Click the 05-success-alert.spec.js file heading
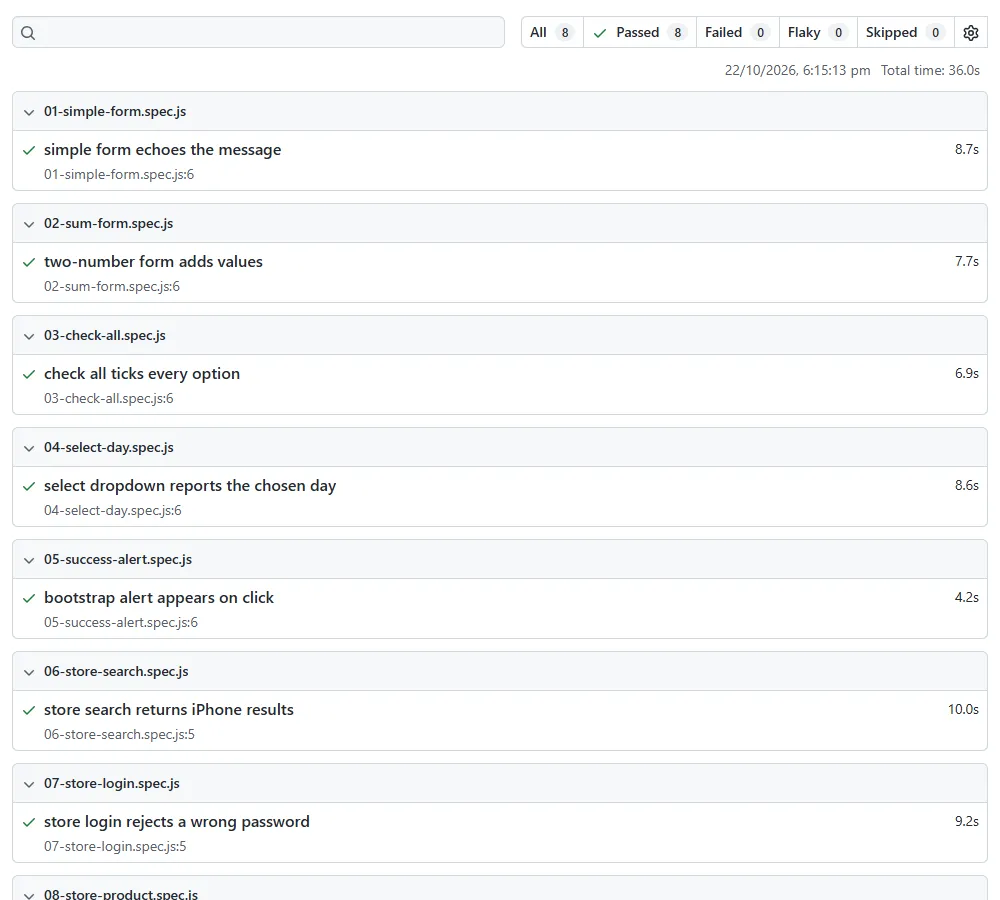 tap(118, 559)
